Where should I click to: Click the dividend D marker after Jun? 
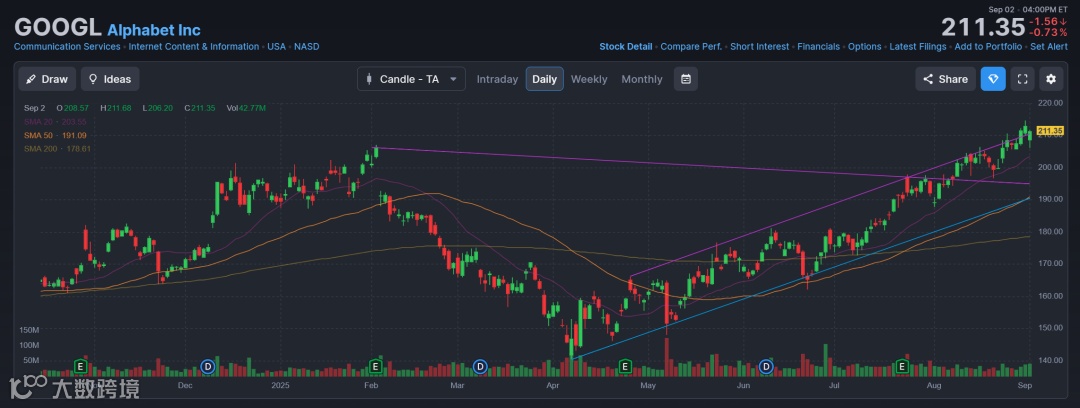[x=766, y=366]
